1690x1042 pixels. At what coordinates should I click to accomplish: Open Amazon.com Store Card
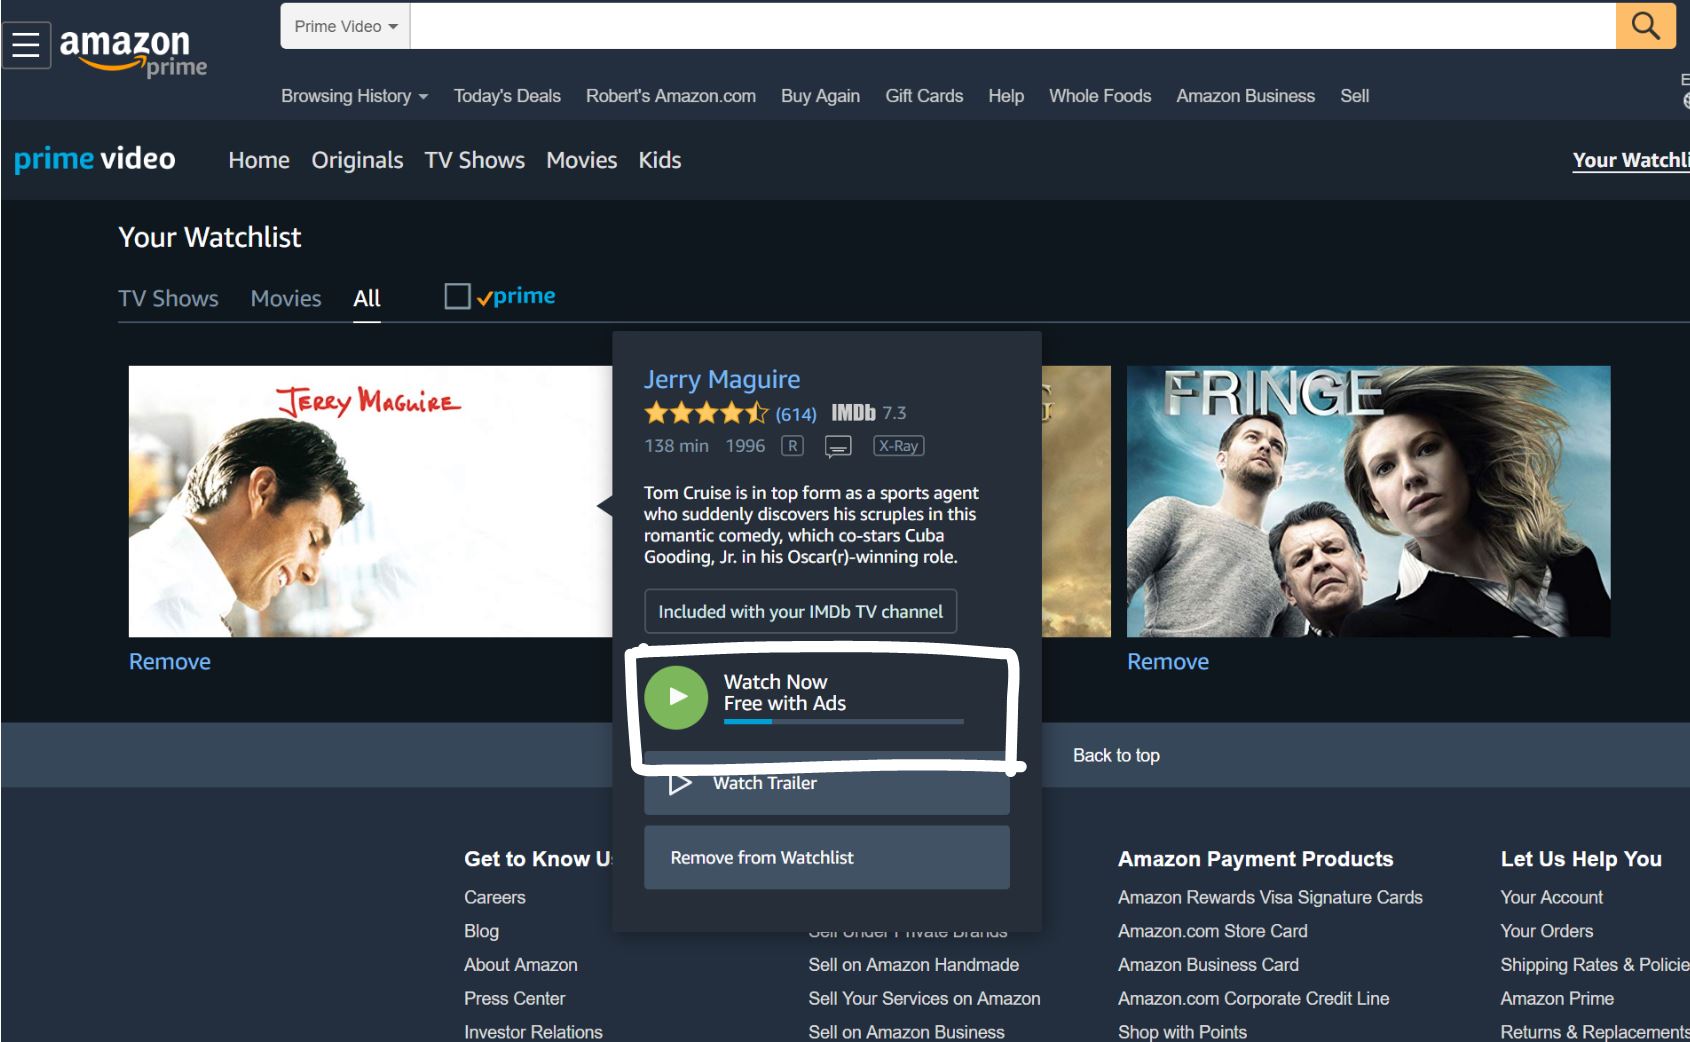(1213, 931)
